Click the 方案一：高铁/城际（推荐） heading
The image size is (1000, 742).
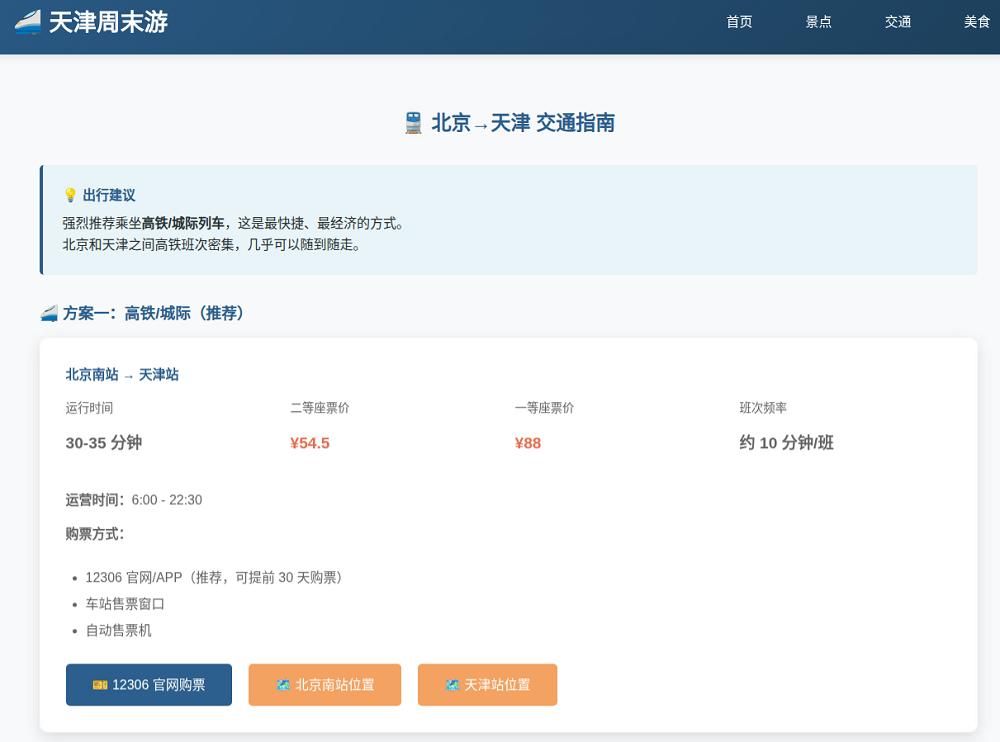(154, 313)
